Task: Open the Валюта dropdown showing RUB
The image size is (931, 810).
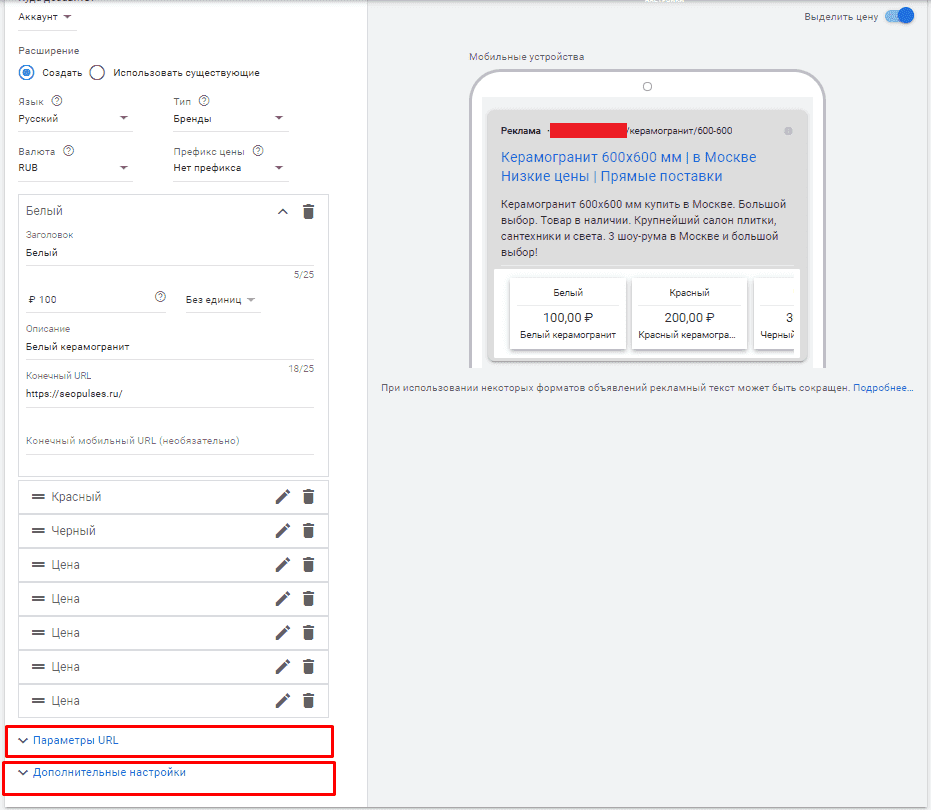Action: point(75,168)
